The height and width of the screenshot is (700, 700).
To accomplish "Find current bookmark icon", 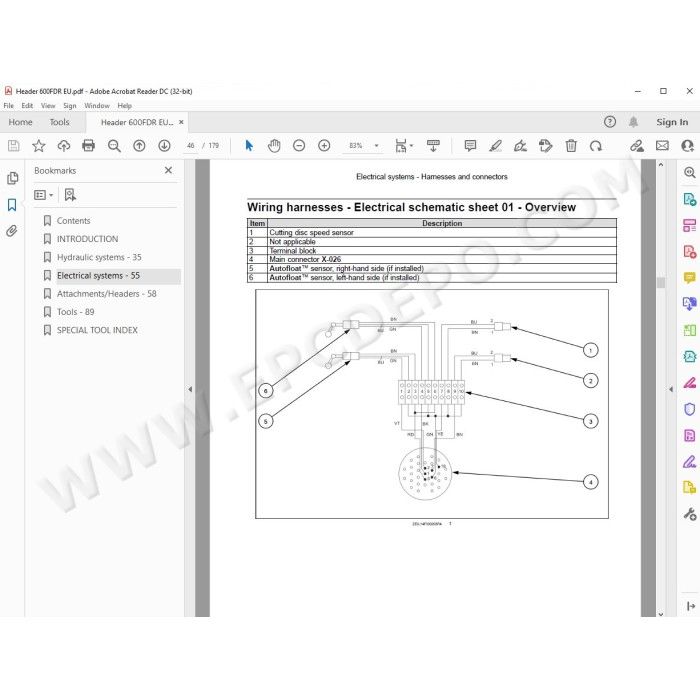I will pyautogui.click(x=70, y=195).
